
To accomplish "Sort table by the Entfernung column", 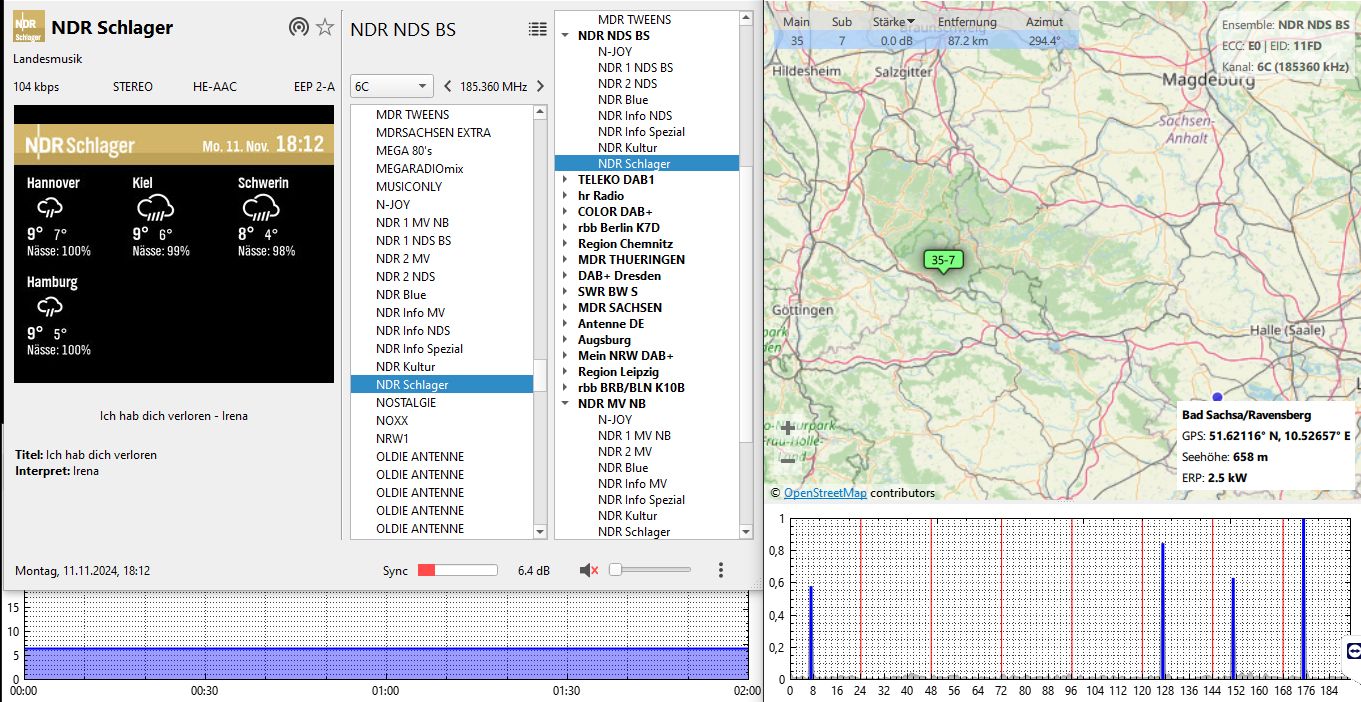I will click(966, 22).
